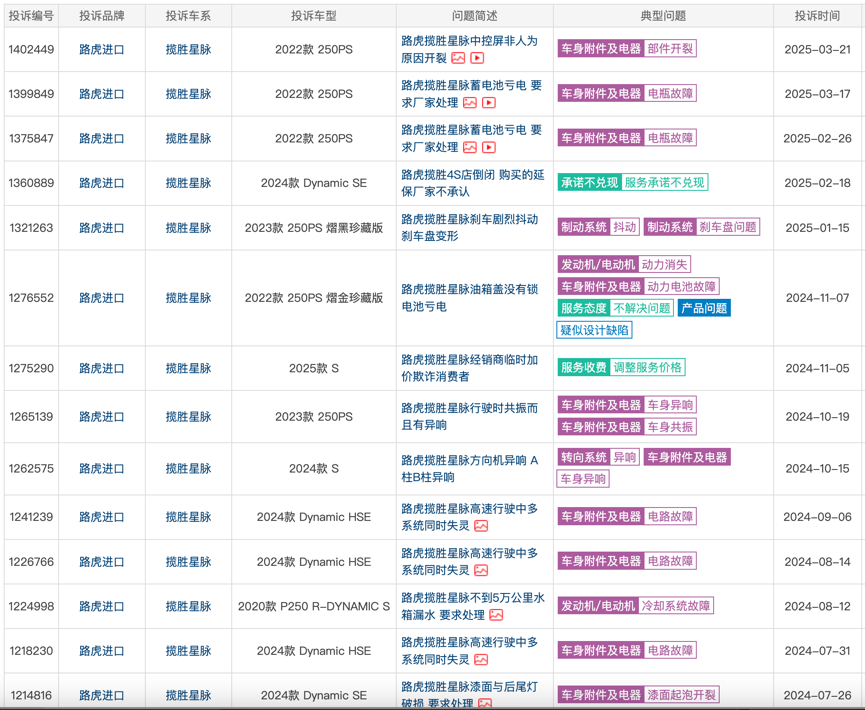Select 发动机/电动机 冷却系统故障 tag
This screenshot has width=865, height=710.
(636, 606)
